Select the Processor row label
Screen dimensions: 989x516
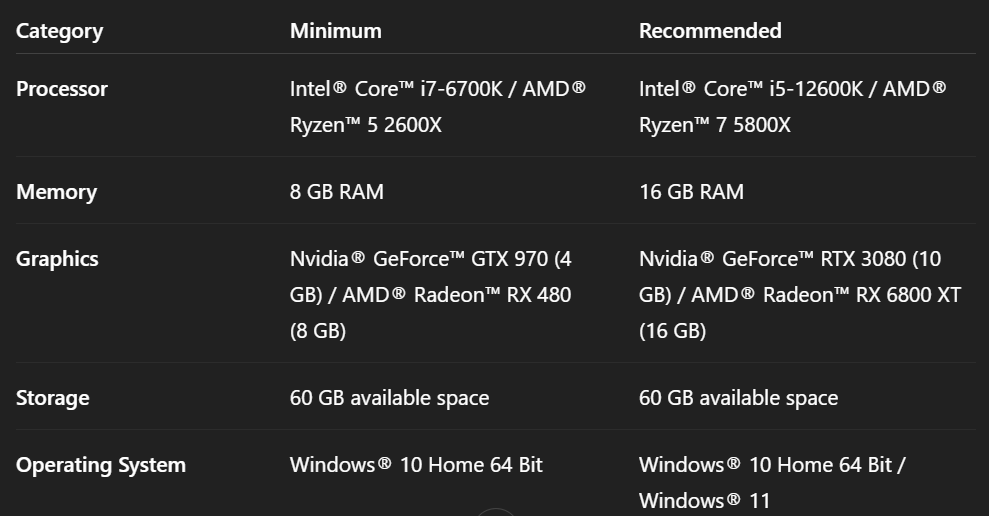[x=61, y=89]
